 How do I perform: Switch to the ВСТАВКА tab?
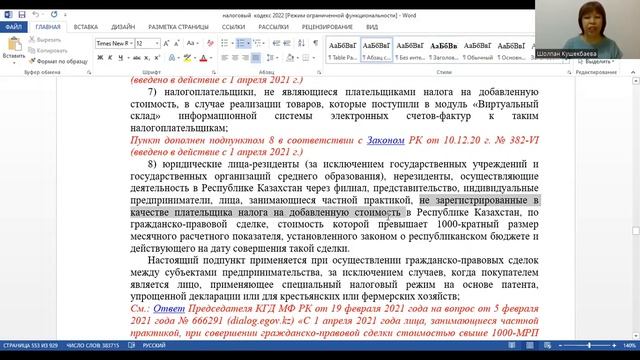86,27
